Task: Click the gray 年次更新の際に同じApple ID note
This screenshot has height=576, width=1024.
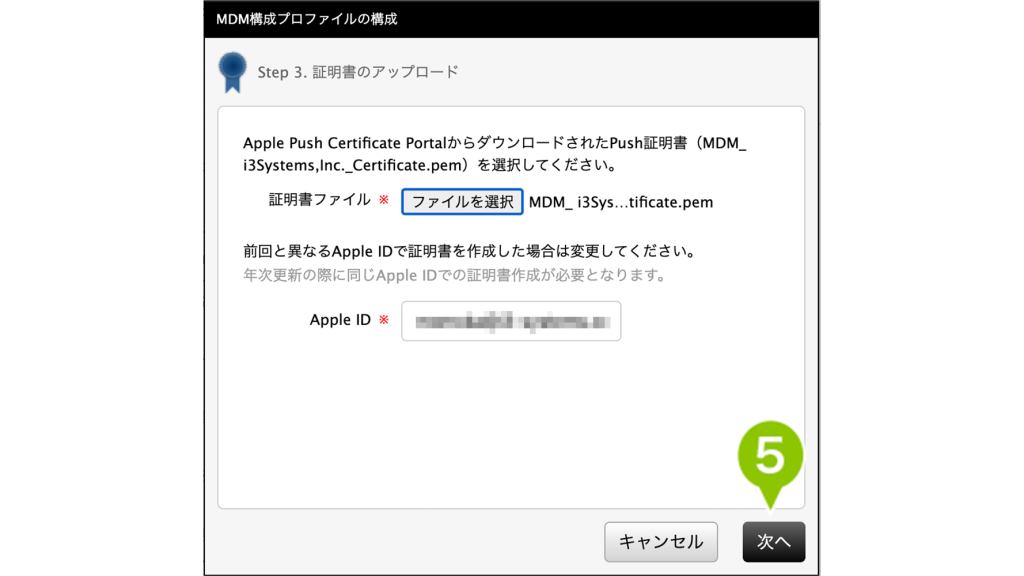Action: tap(455, 276)
